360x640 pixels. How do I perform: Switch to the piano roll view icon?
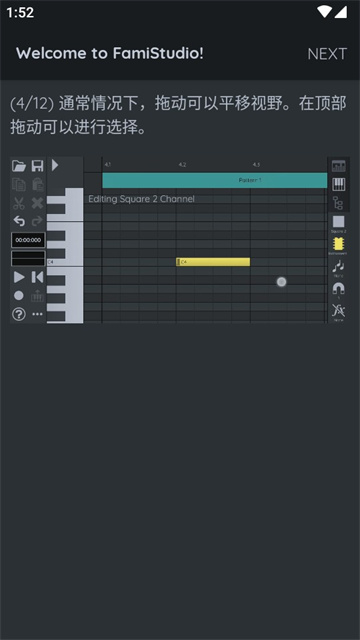click(x=338, y=184)
